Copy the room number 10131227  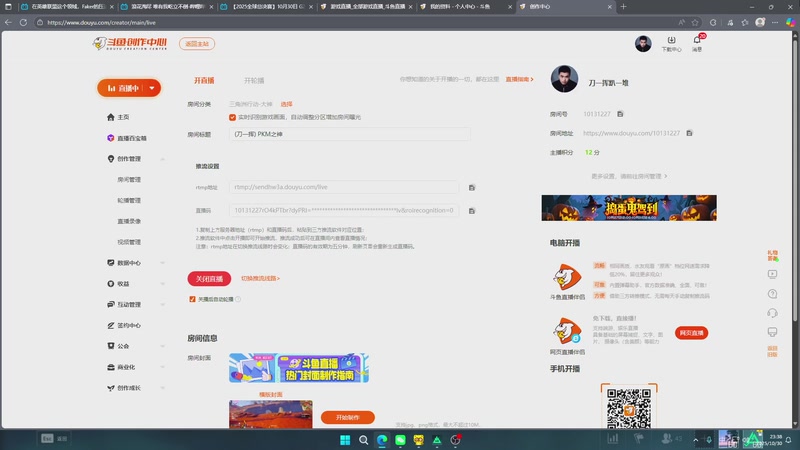point(620,114)
